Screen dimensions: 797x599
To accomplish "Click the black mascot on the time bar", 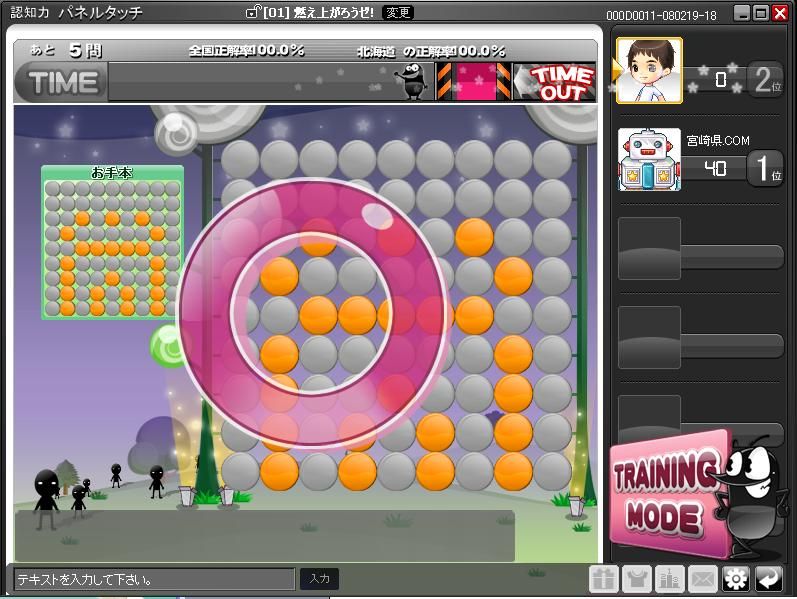I will click(414, 81).
